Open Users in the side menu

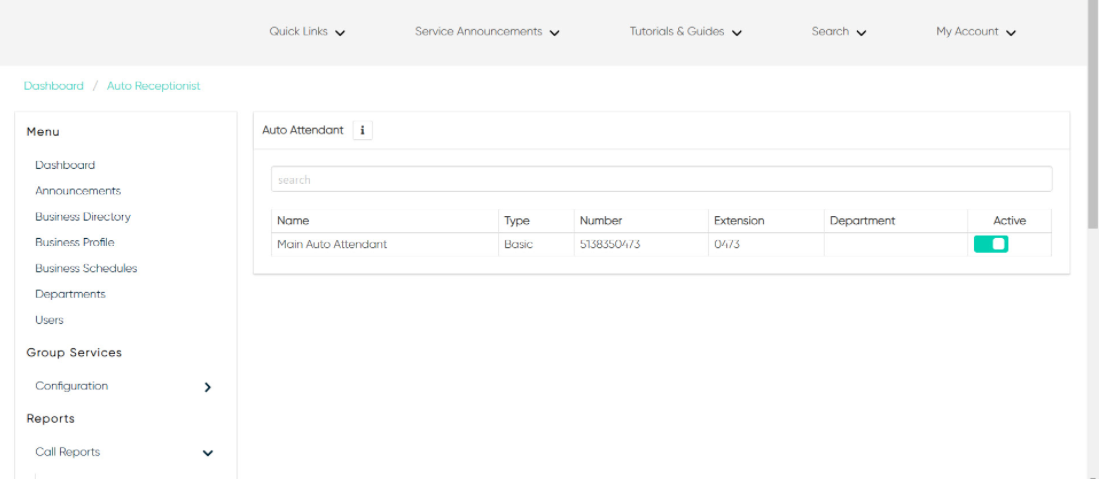pos(49,320)
